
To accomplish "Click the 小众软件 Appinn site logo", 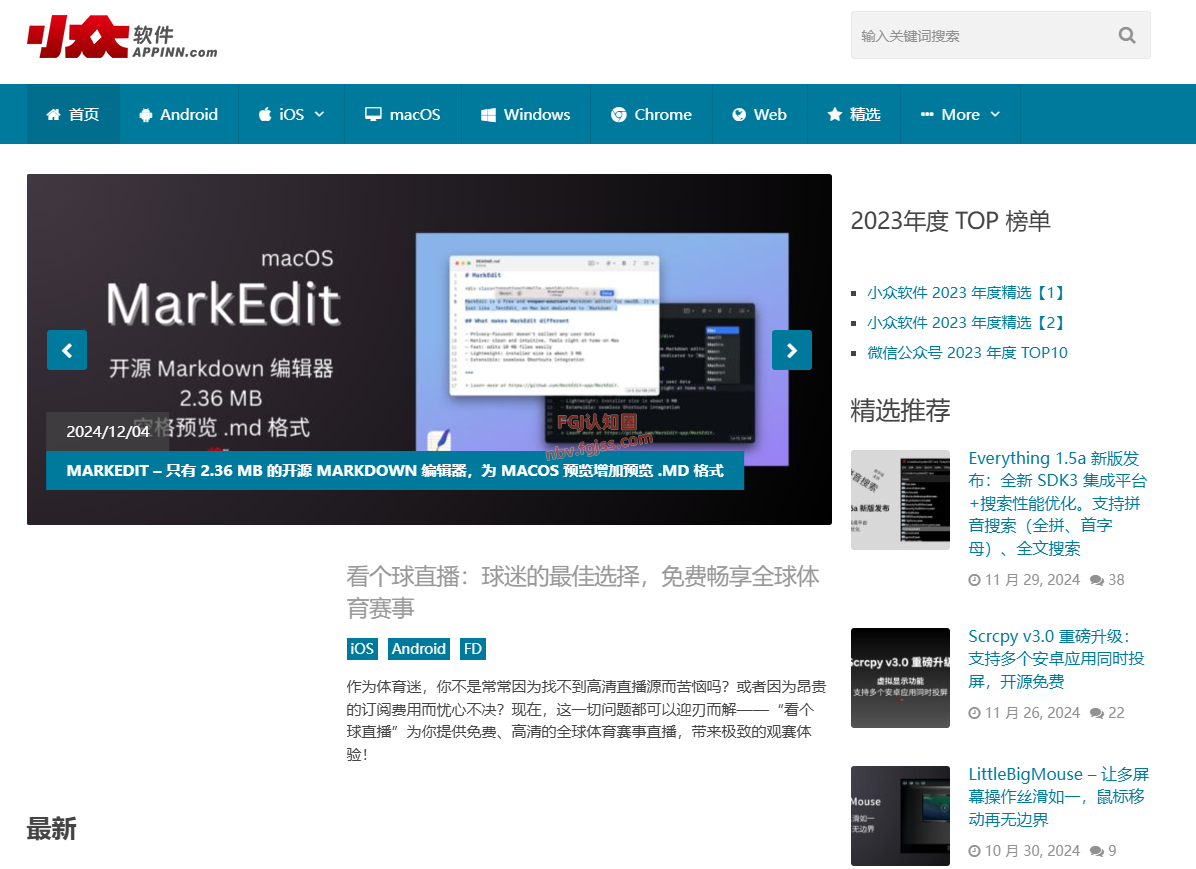I will [122, 38].
